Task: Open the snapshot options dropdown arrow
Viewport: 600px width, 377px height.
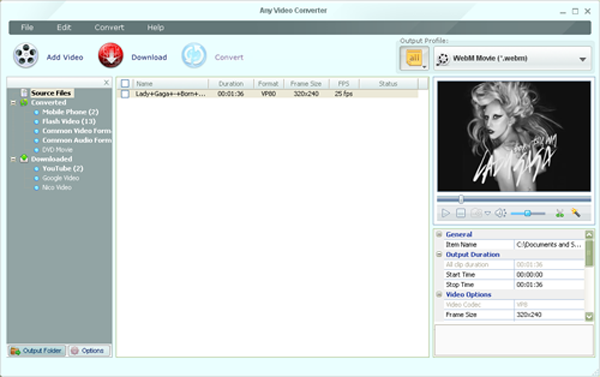Action: coord(488,213)
